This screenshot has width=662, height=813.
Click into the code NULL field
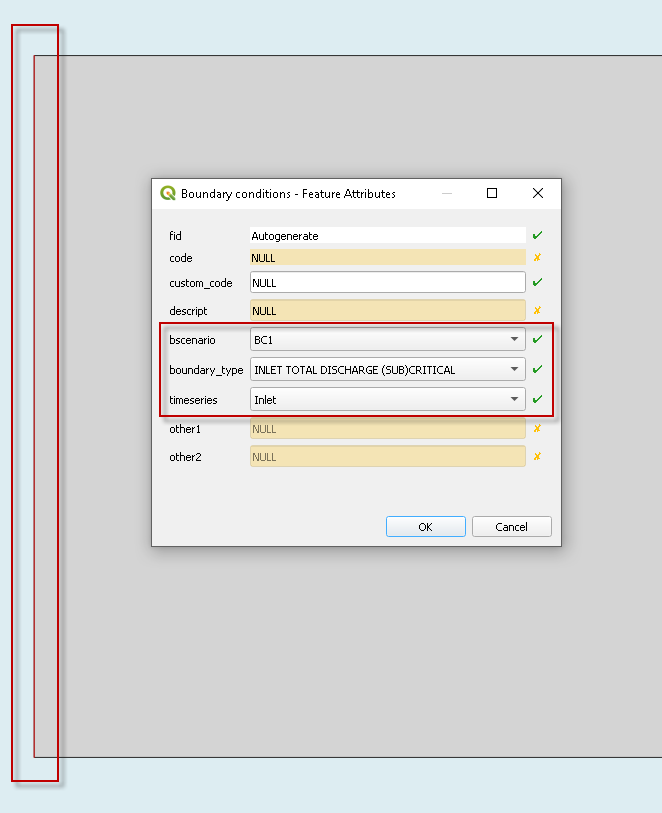tap(387, 258)
